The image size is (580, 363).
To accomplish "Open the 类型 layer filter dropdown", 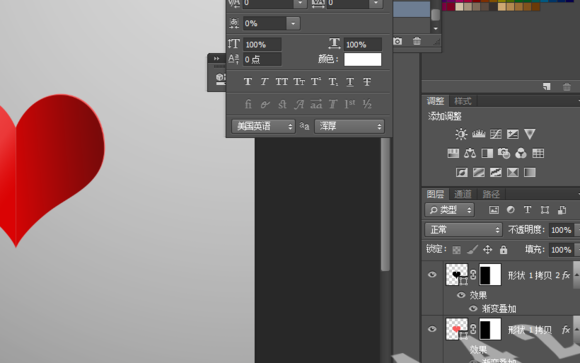I will point(449,210).
